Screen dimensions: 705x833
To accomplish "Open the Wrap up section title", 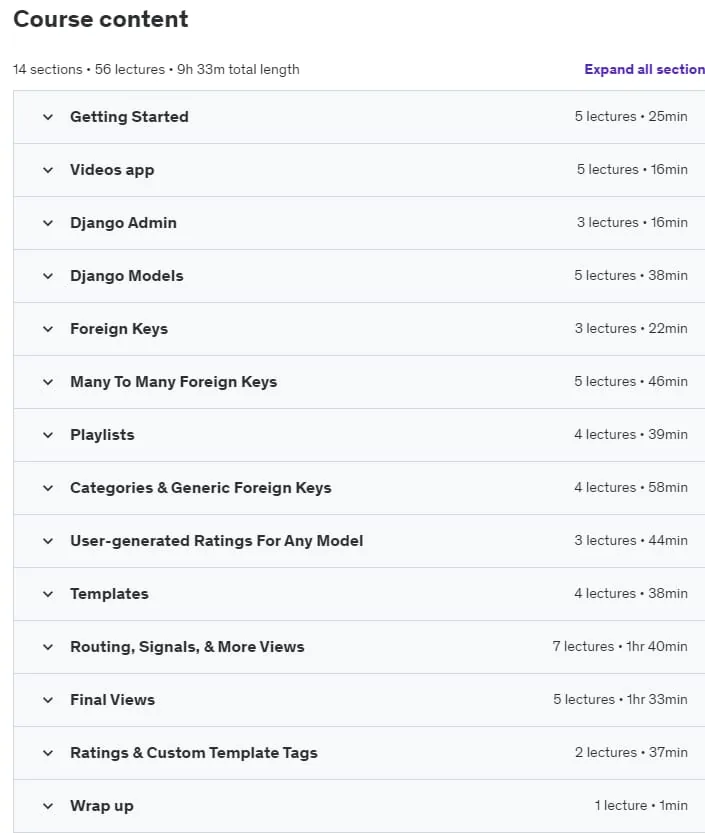I will point(102,806).
